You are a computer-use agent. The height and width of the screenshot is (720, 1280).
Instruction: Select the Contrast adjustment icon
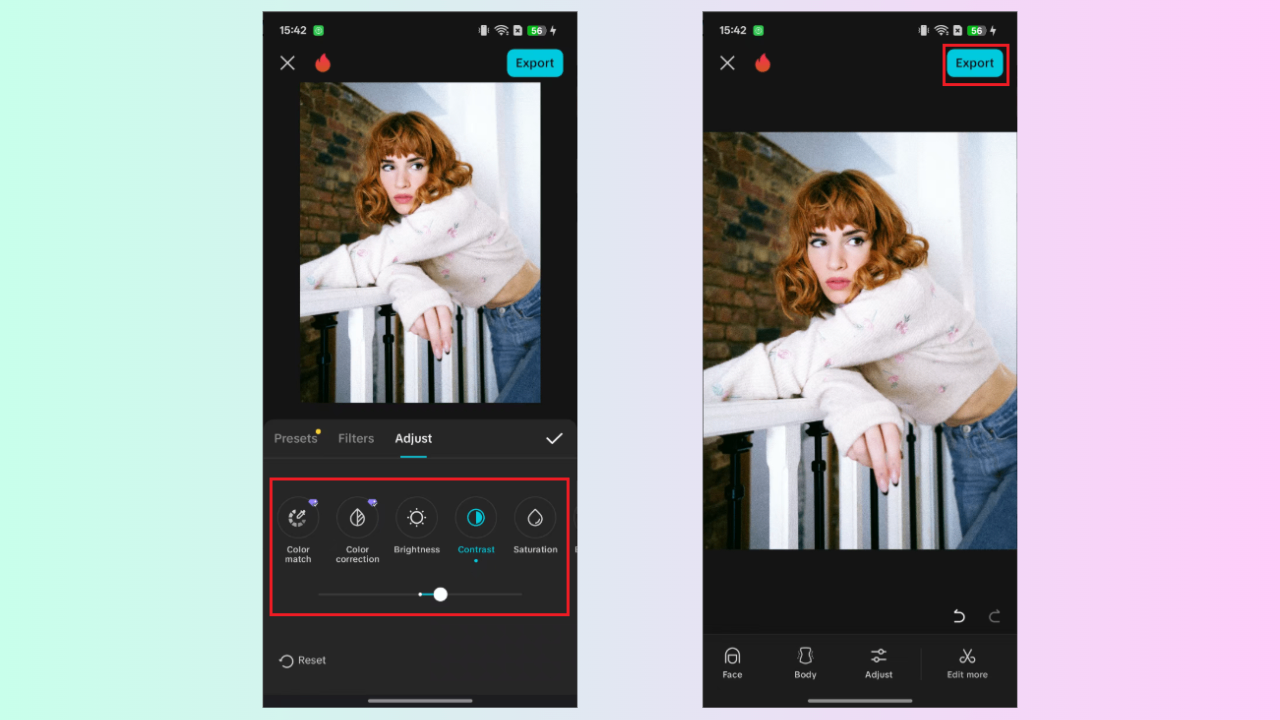[x=476, y=518]
